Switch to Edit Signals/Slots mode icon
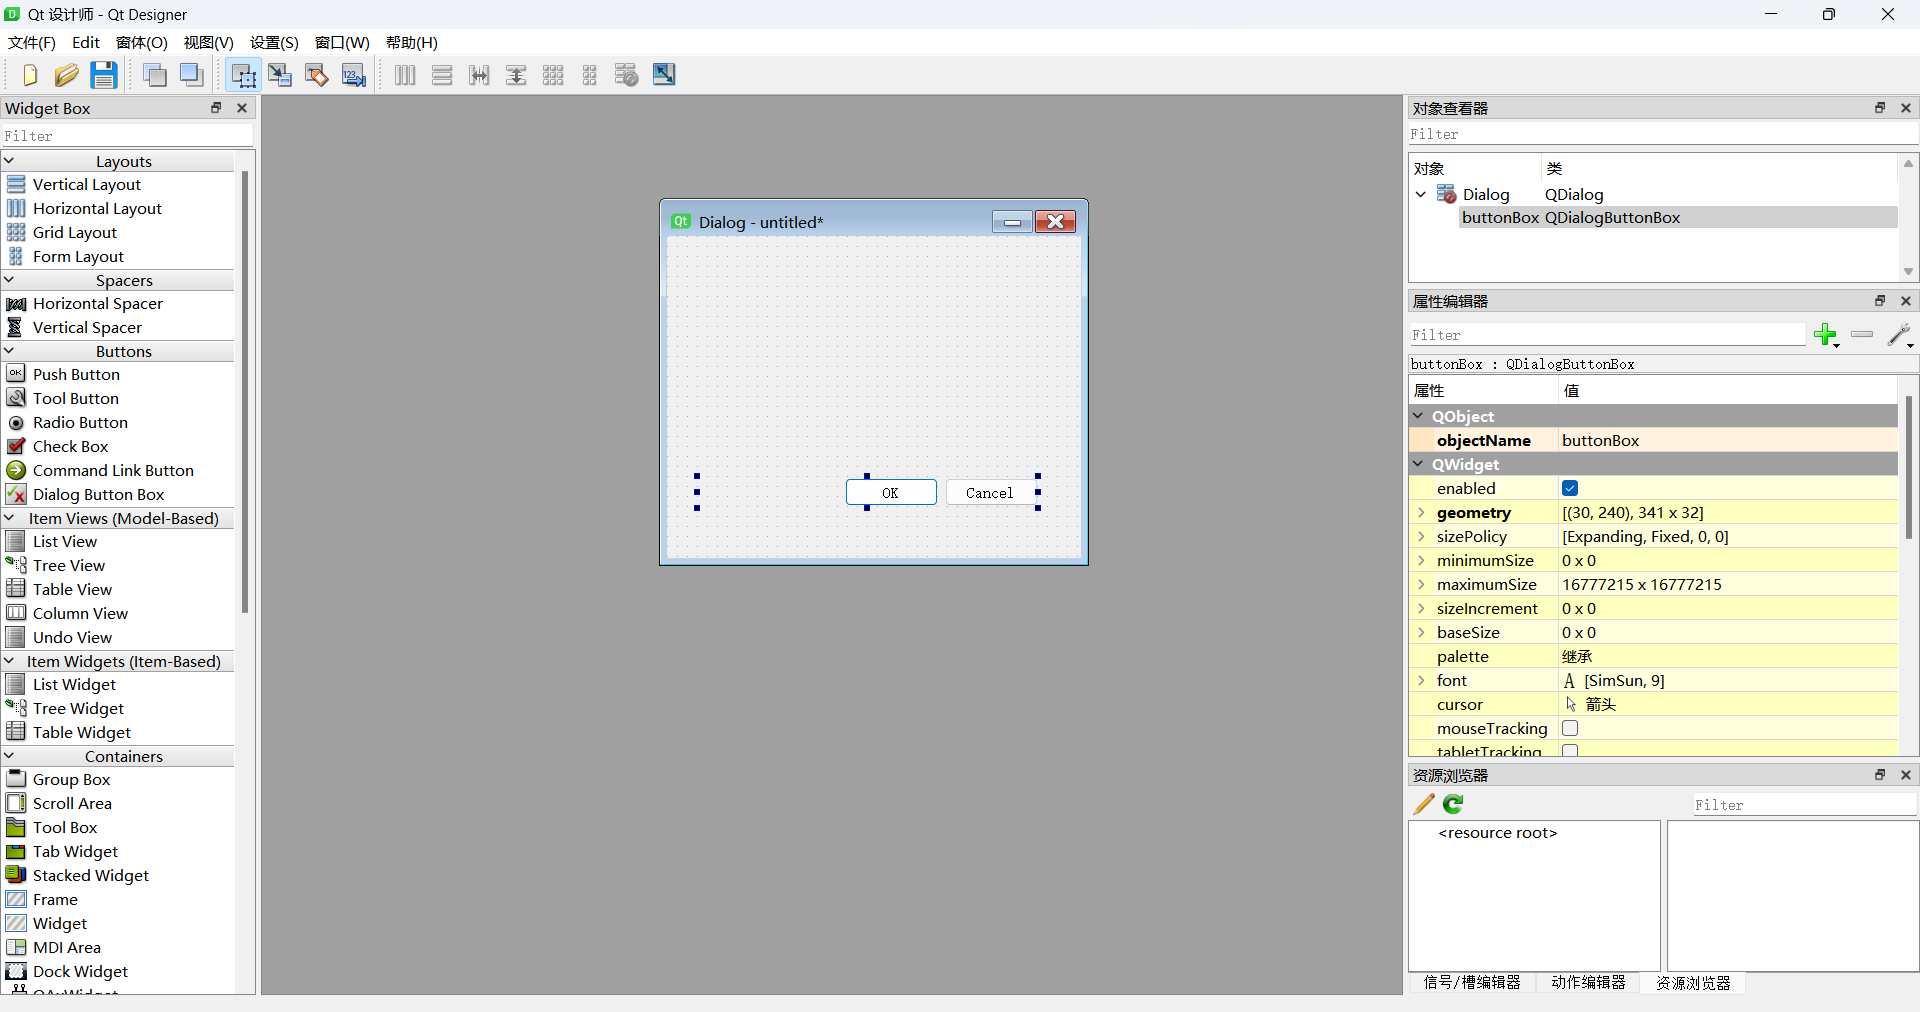 280,75
